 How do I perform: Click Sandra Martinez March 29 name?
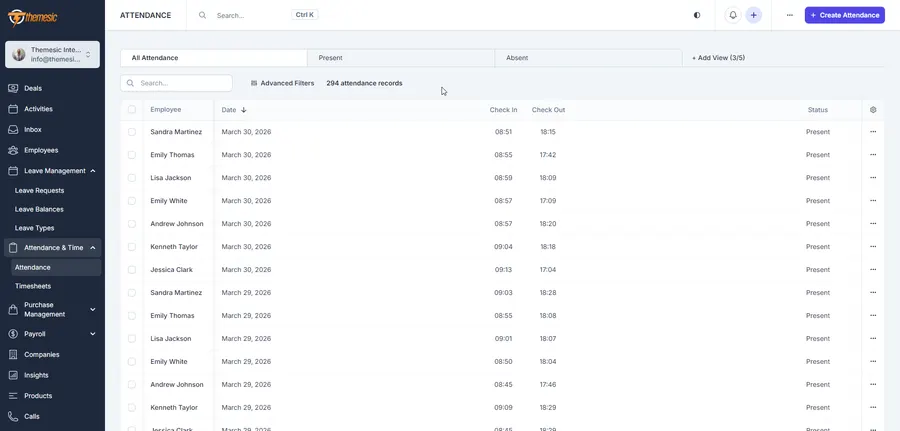point(176,293)
